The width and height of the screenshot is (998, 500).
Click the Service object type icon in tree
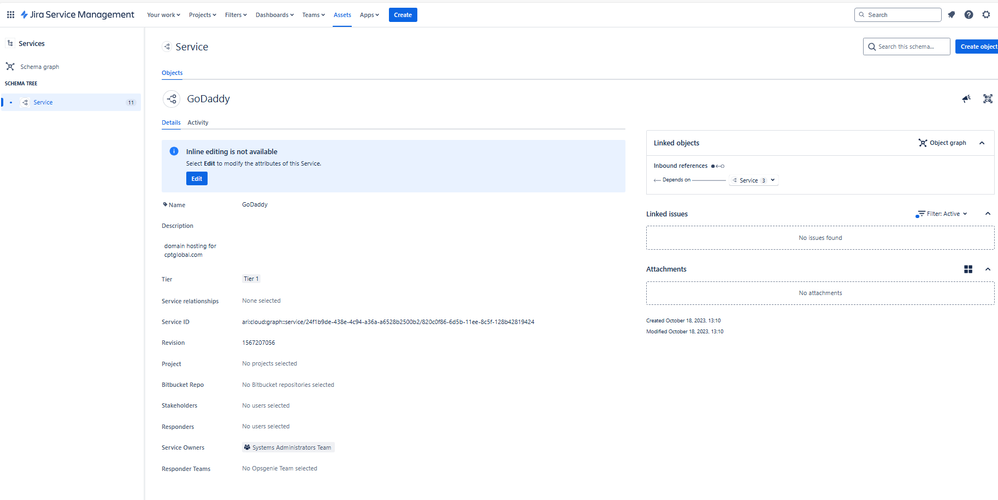25,102
